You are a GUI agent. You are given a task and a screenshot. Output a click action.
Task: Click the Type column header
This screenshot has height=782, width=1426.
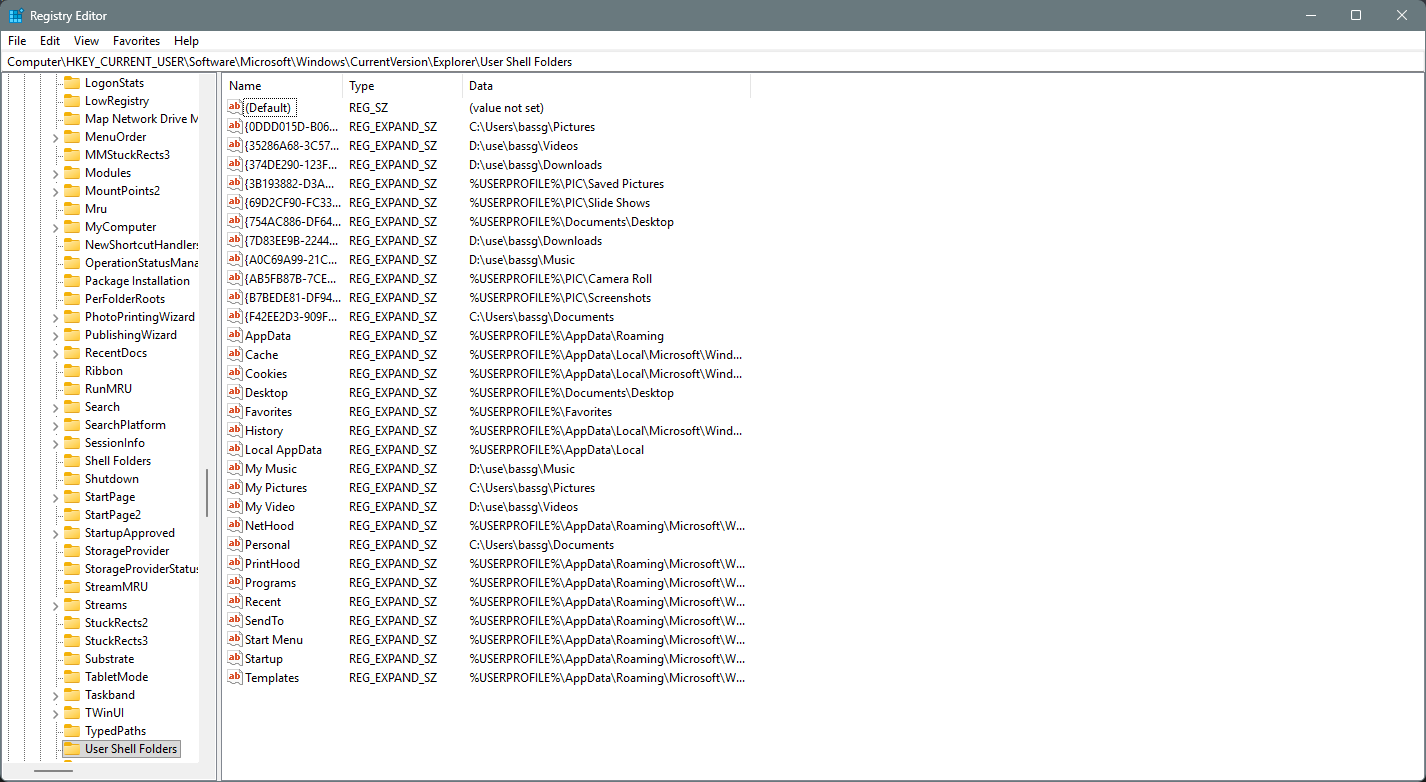click(x=402, y=86)
